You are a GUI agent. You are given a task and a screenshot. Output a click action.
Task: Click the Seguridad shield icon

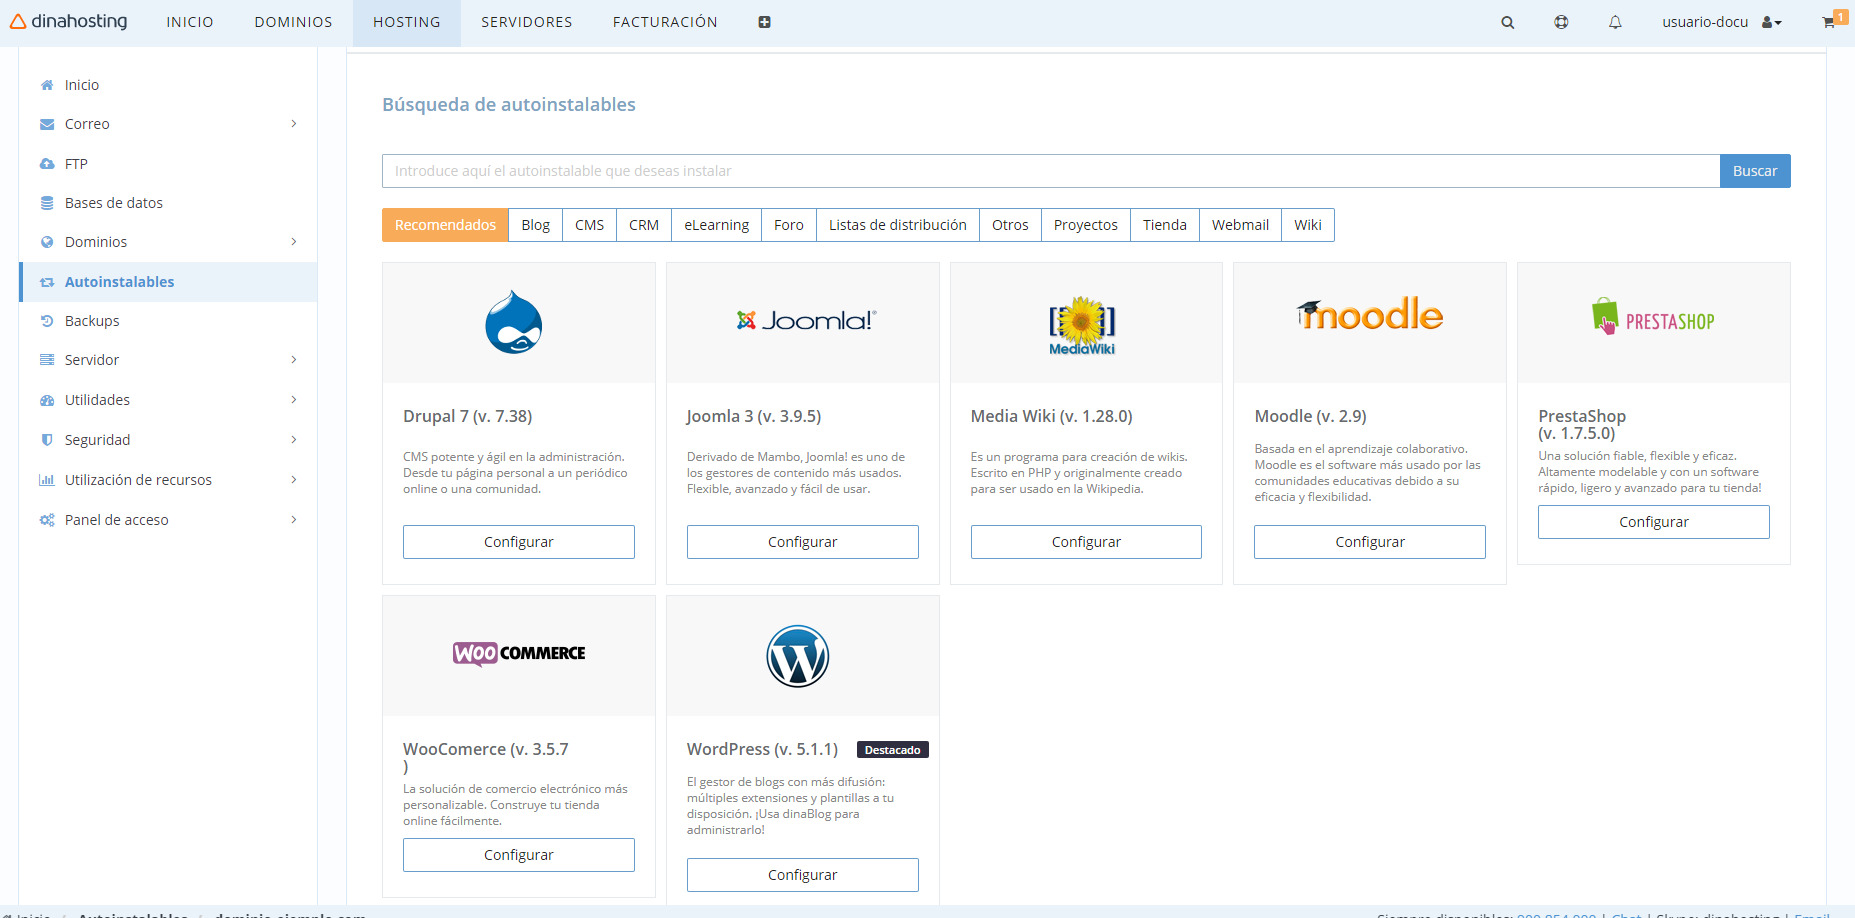(x=47, y=440)
